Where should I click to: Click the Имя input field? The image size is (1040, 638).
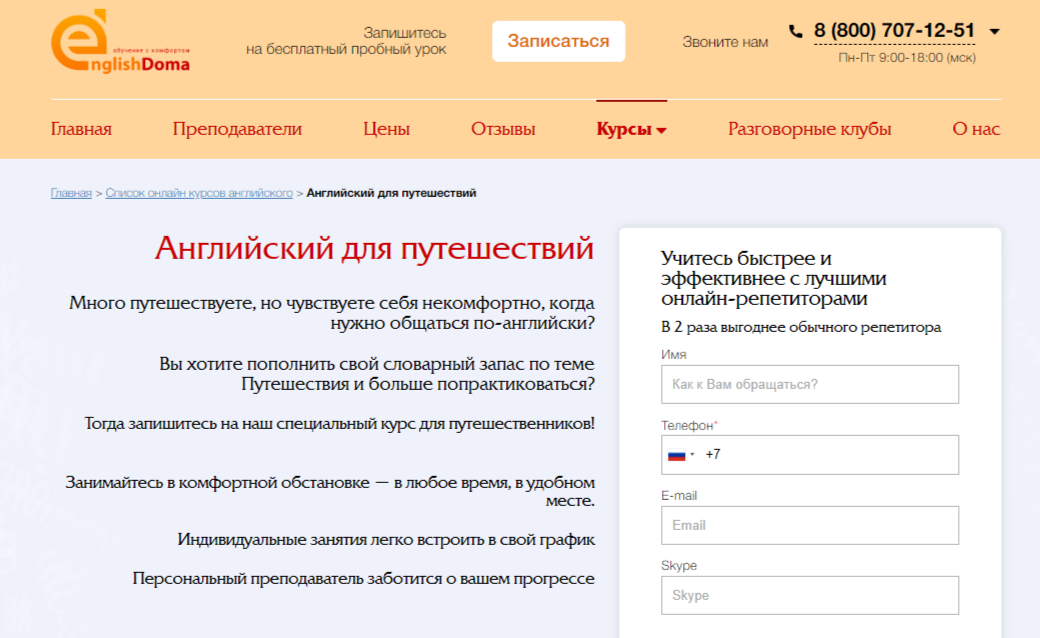pyautogui.click(x=810, y=384)
